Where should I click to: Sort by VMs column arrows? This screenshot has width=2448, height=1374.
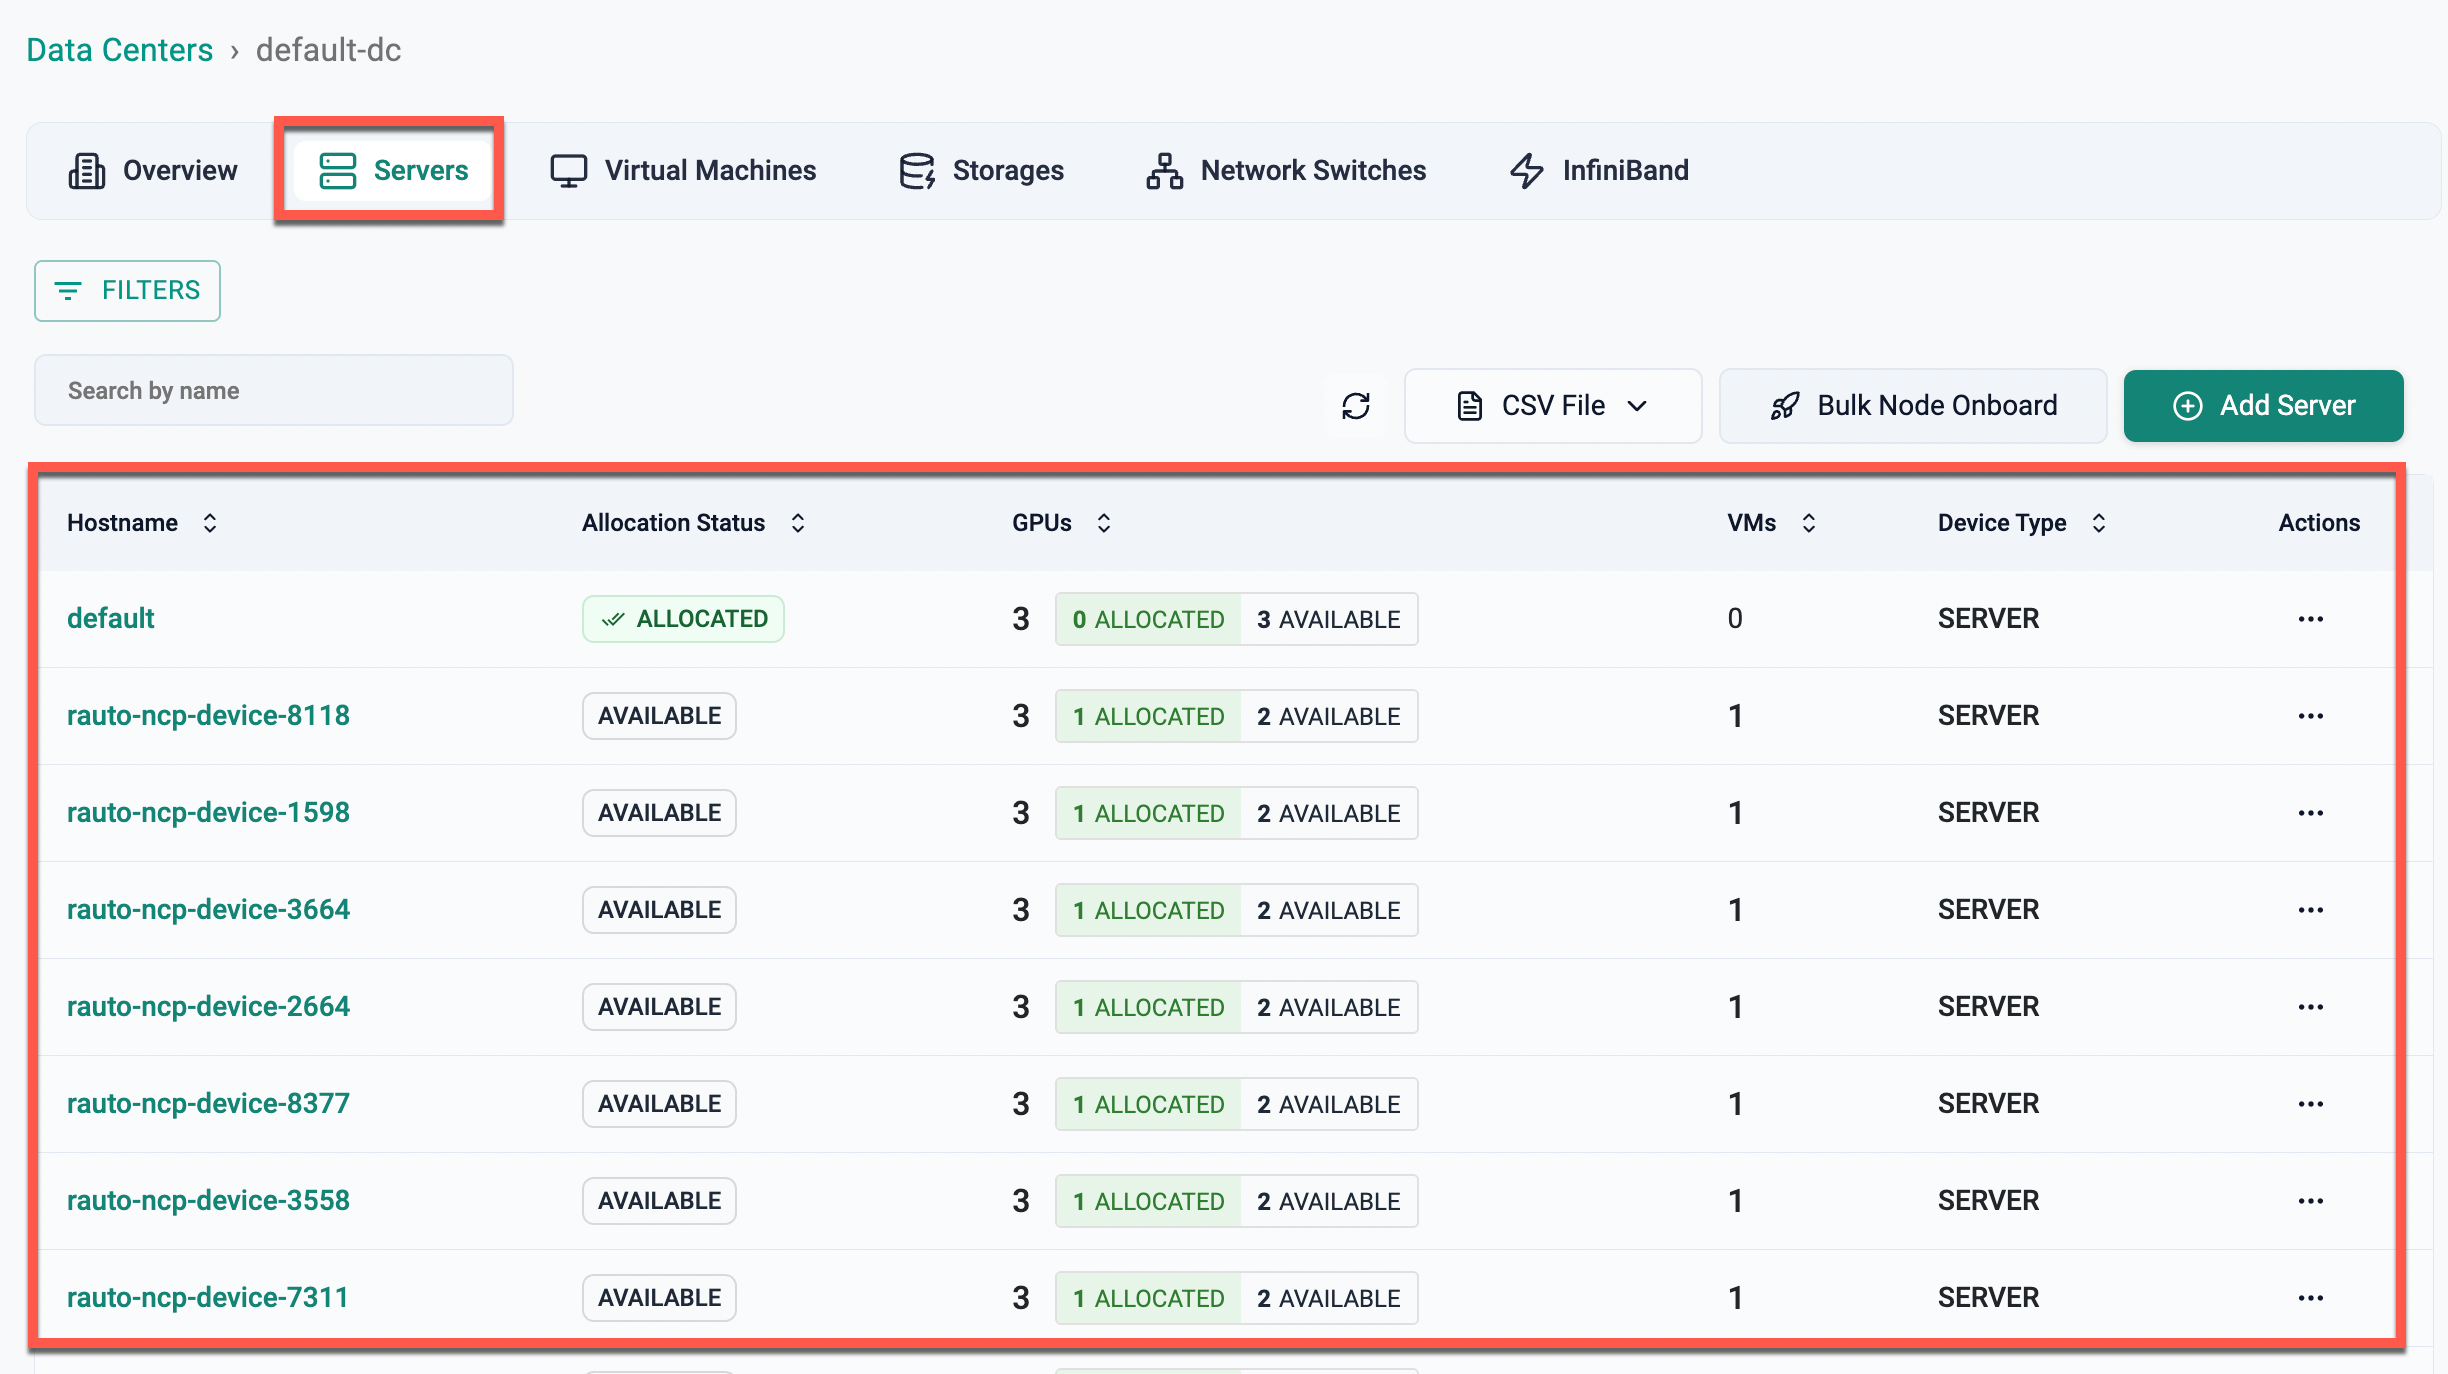[1809, 523]
